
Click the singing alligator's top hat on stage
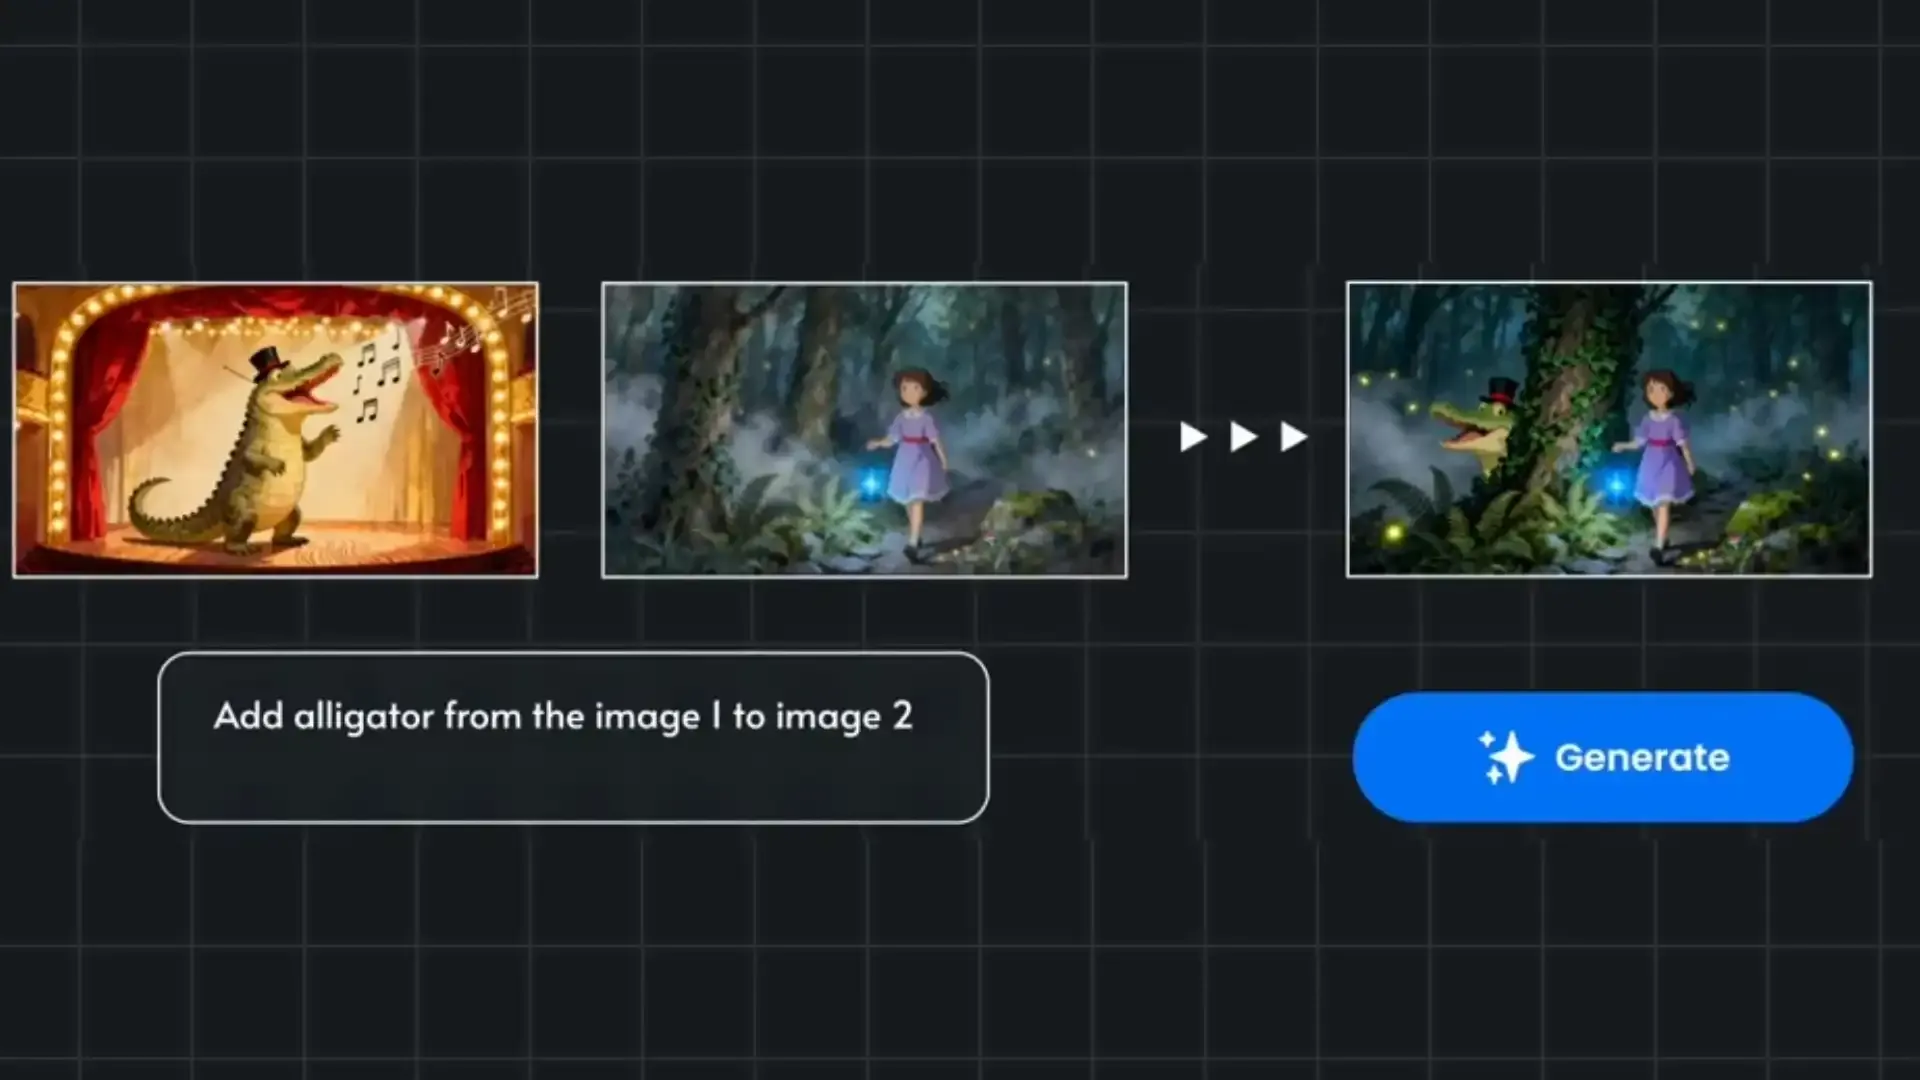coord(268,362)
